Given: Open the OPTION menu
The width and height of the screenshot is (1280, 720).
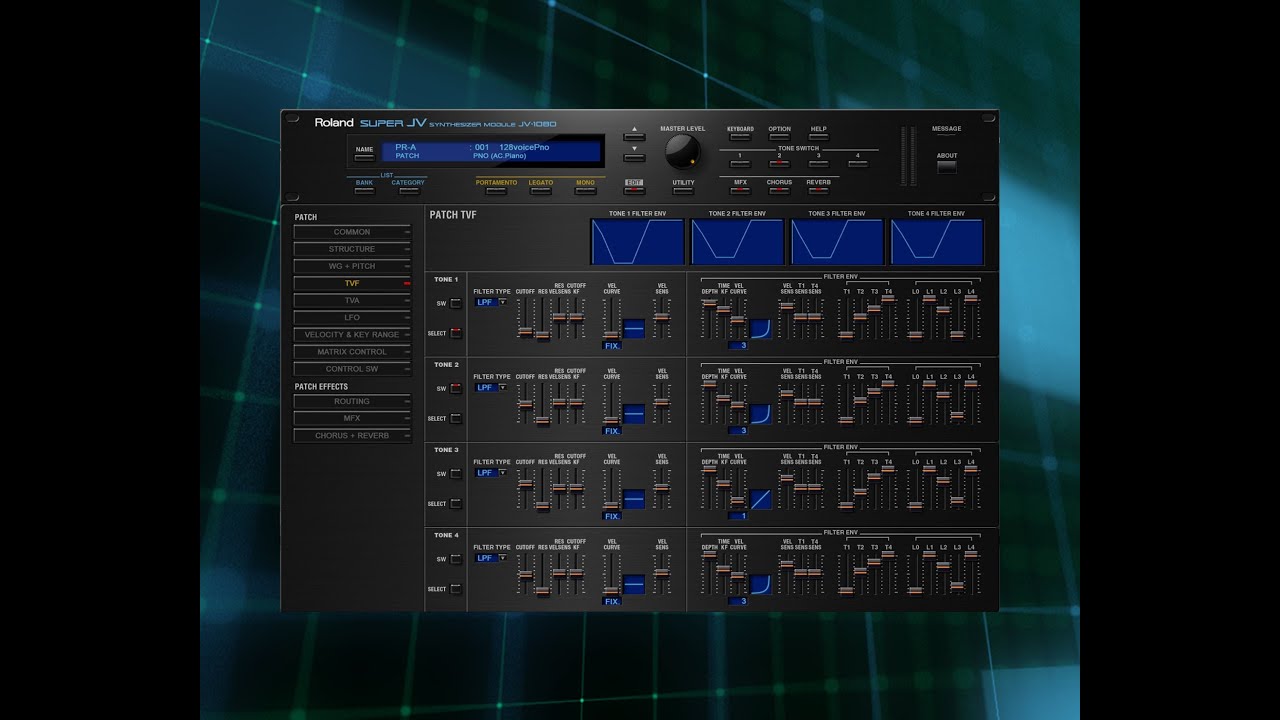Looking at the screenshot, I should (780, 137).
